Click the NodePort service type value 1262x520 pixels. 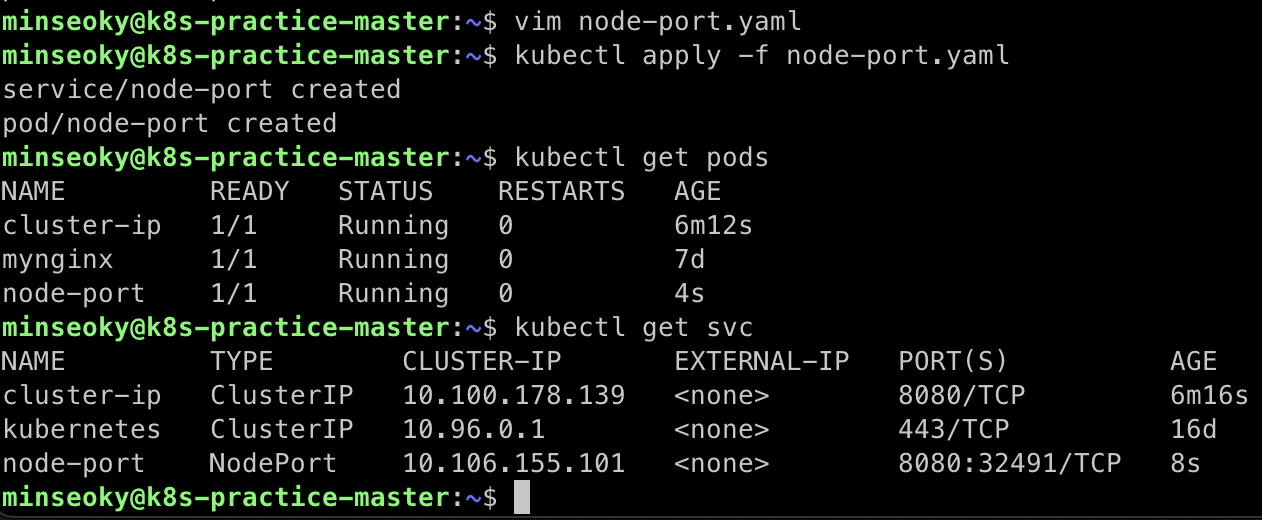pos(273,463)
